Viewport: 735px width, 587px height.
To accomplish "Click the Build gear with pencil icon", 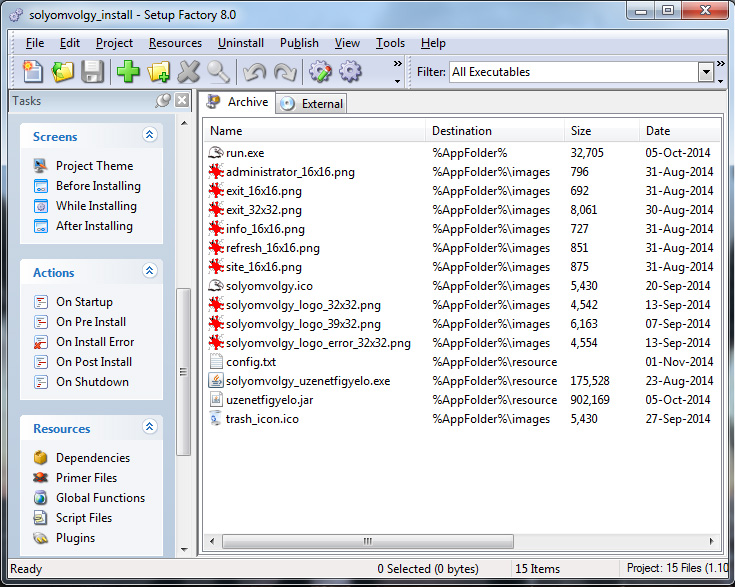I will 320,72.
